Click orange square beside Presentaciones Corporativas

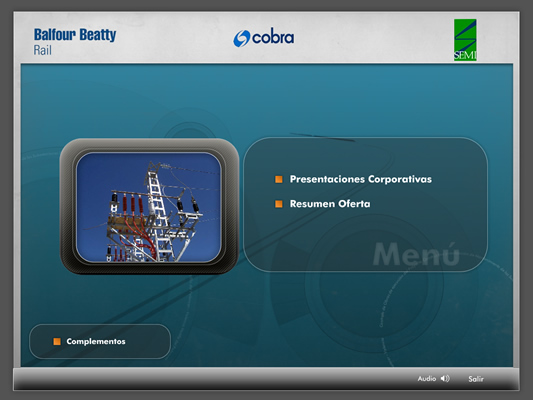[x=279, y=179]
